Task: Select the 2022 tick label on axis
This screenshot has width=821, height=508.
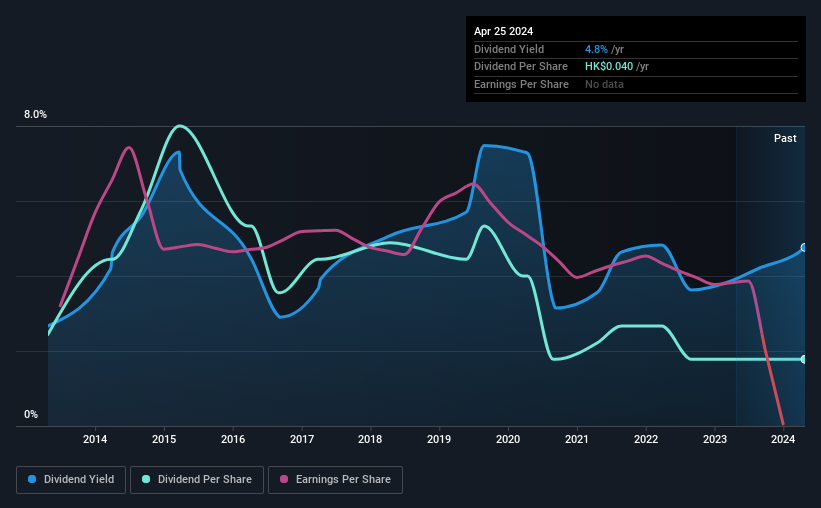Action: click(x=646, y=439)
